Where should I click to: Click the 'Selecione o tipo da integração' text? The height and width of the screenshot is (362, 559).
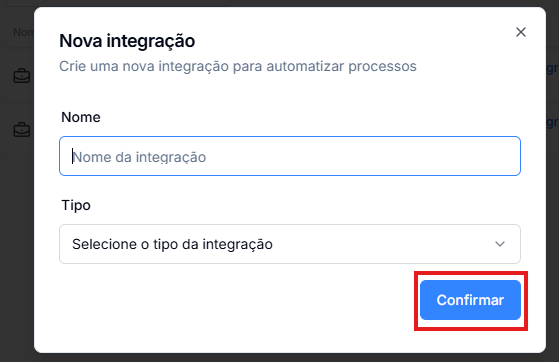pos(172,244)
